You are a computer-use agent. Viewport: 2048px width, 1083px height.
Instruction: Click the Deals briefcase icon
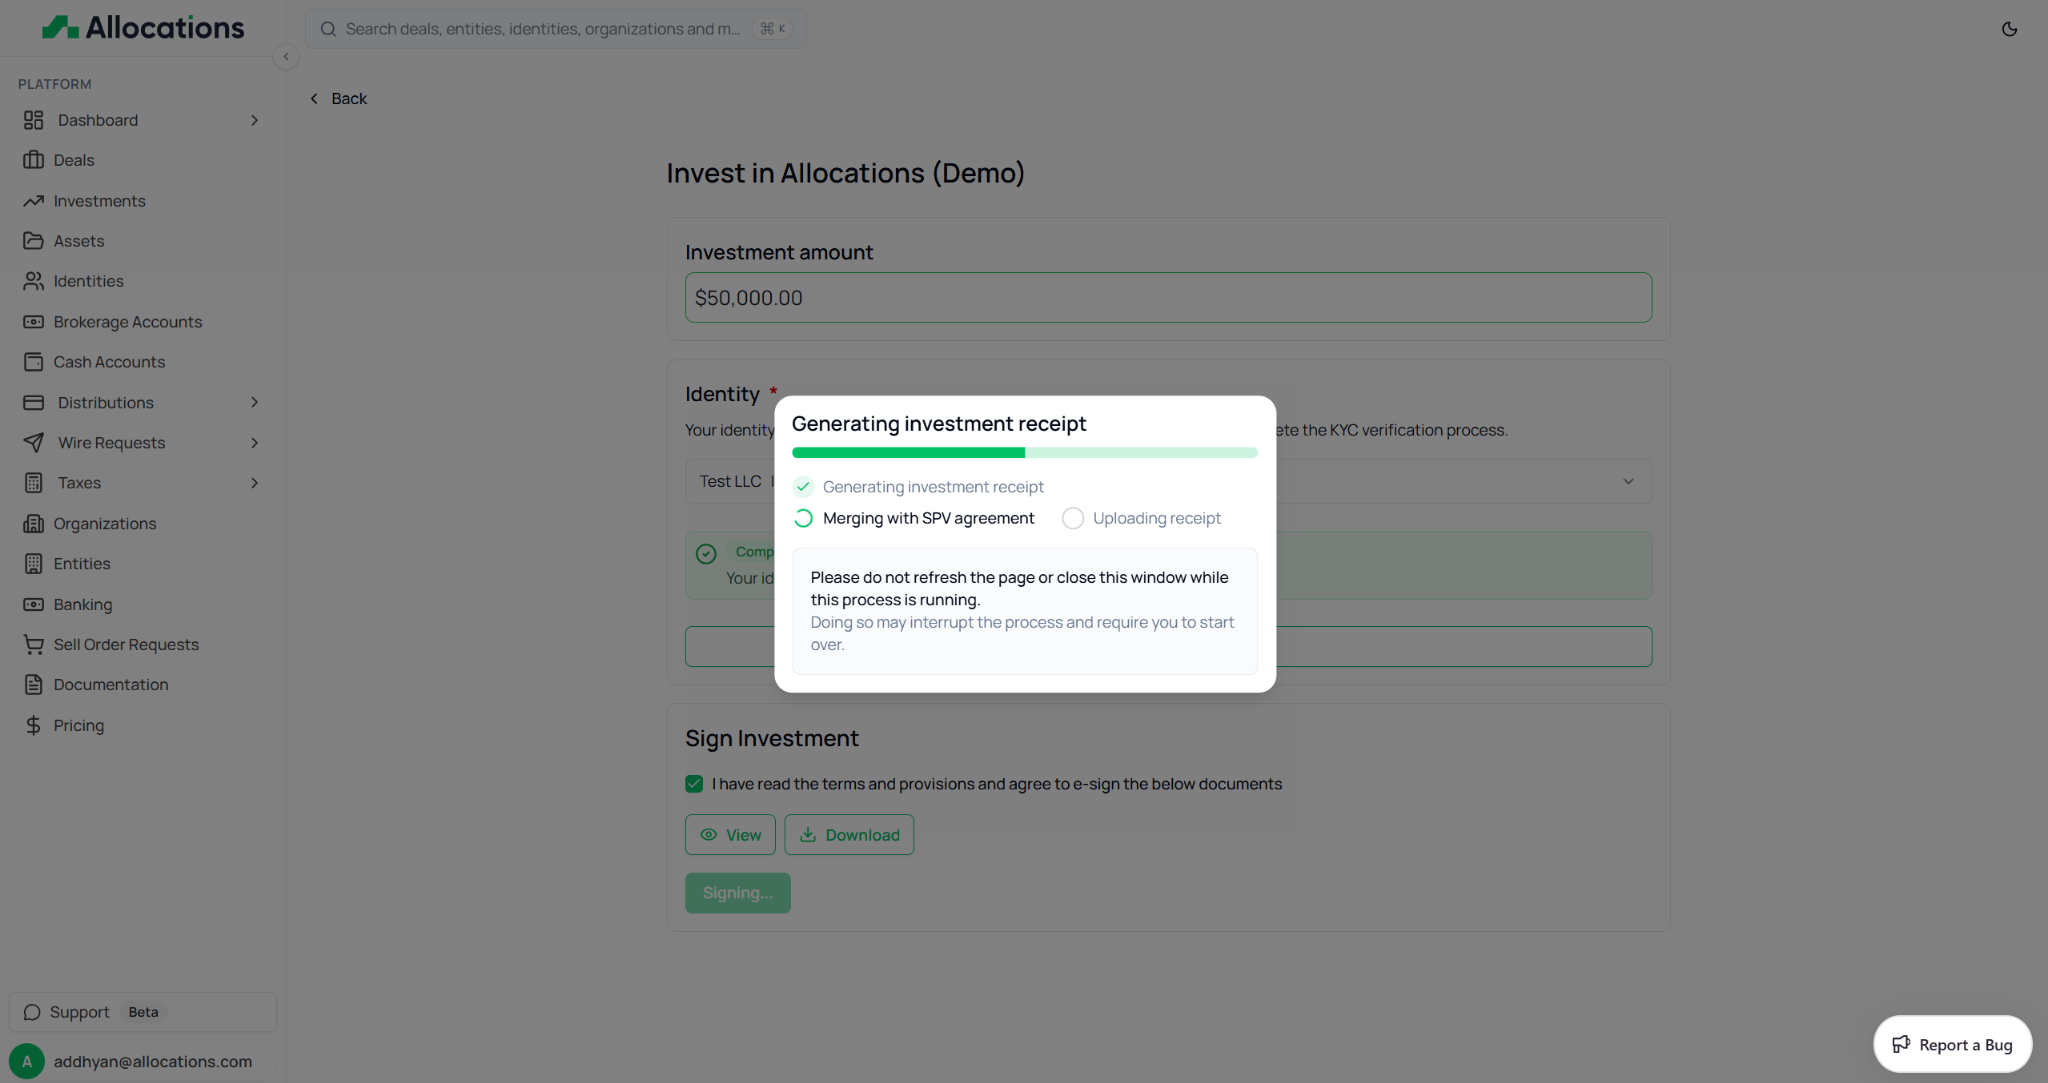point(33,160)
